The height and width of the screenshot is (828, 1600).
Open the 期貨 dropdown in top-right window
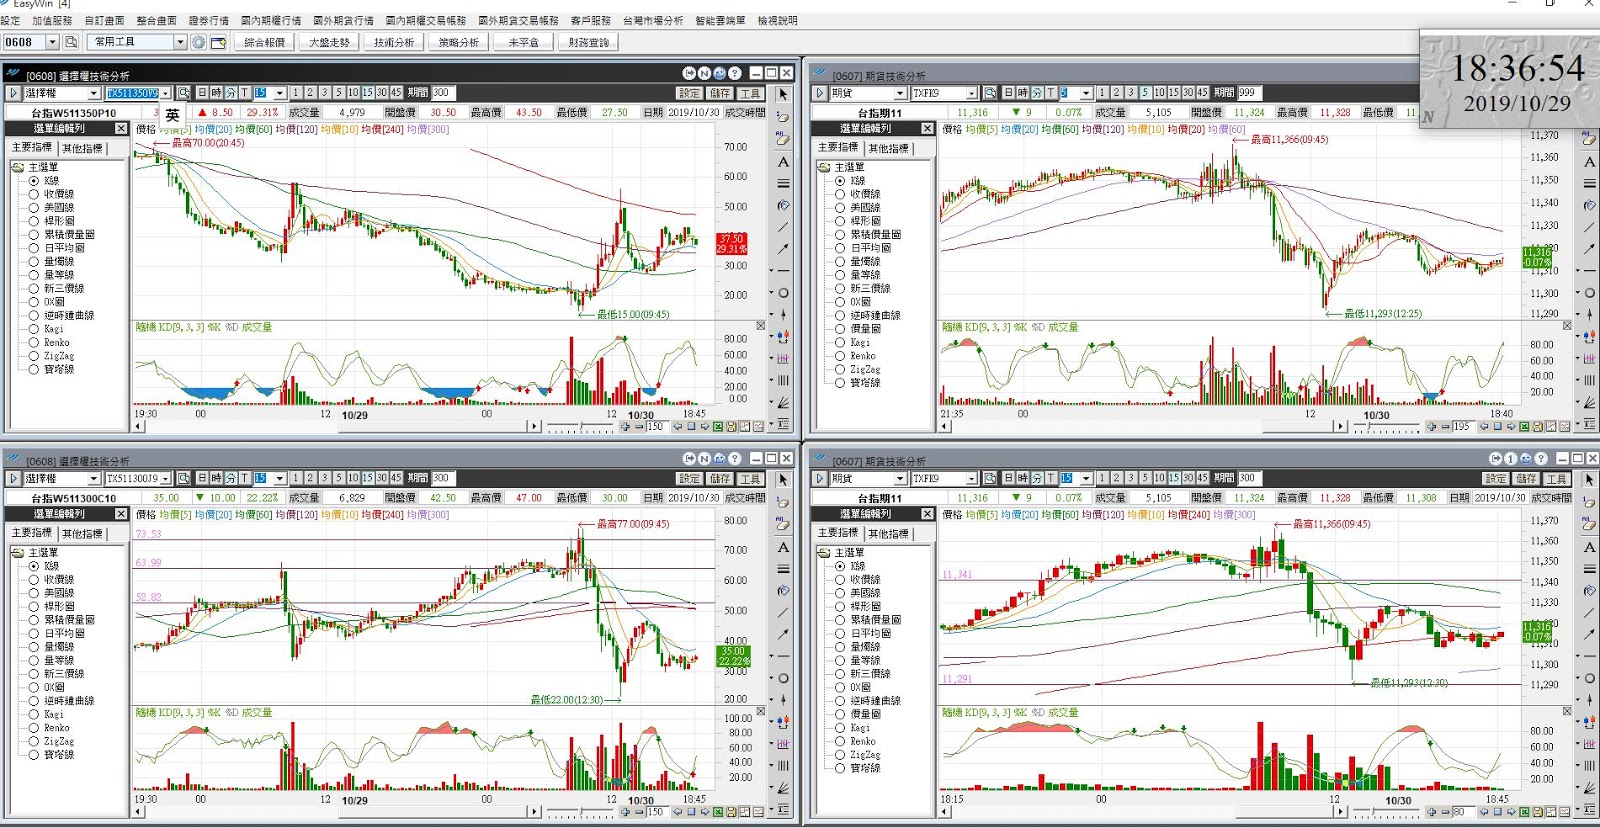900,93
